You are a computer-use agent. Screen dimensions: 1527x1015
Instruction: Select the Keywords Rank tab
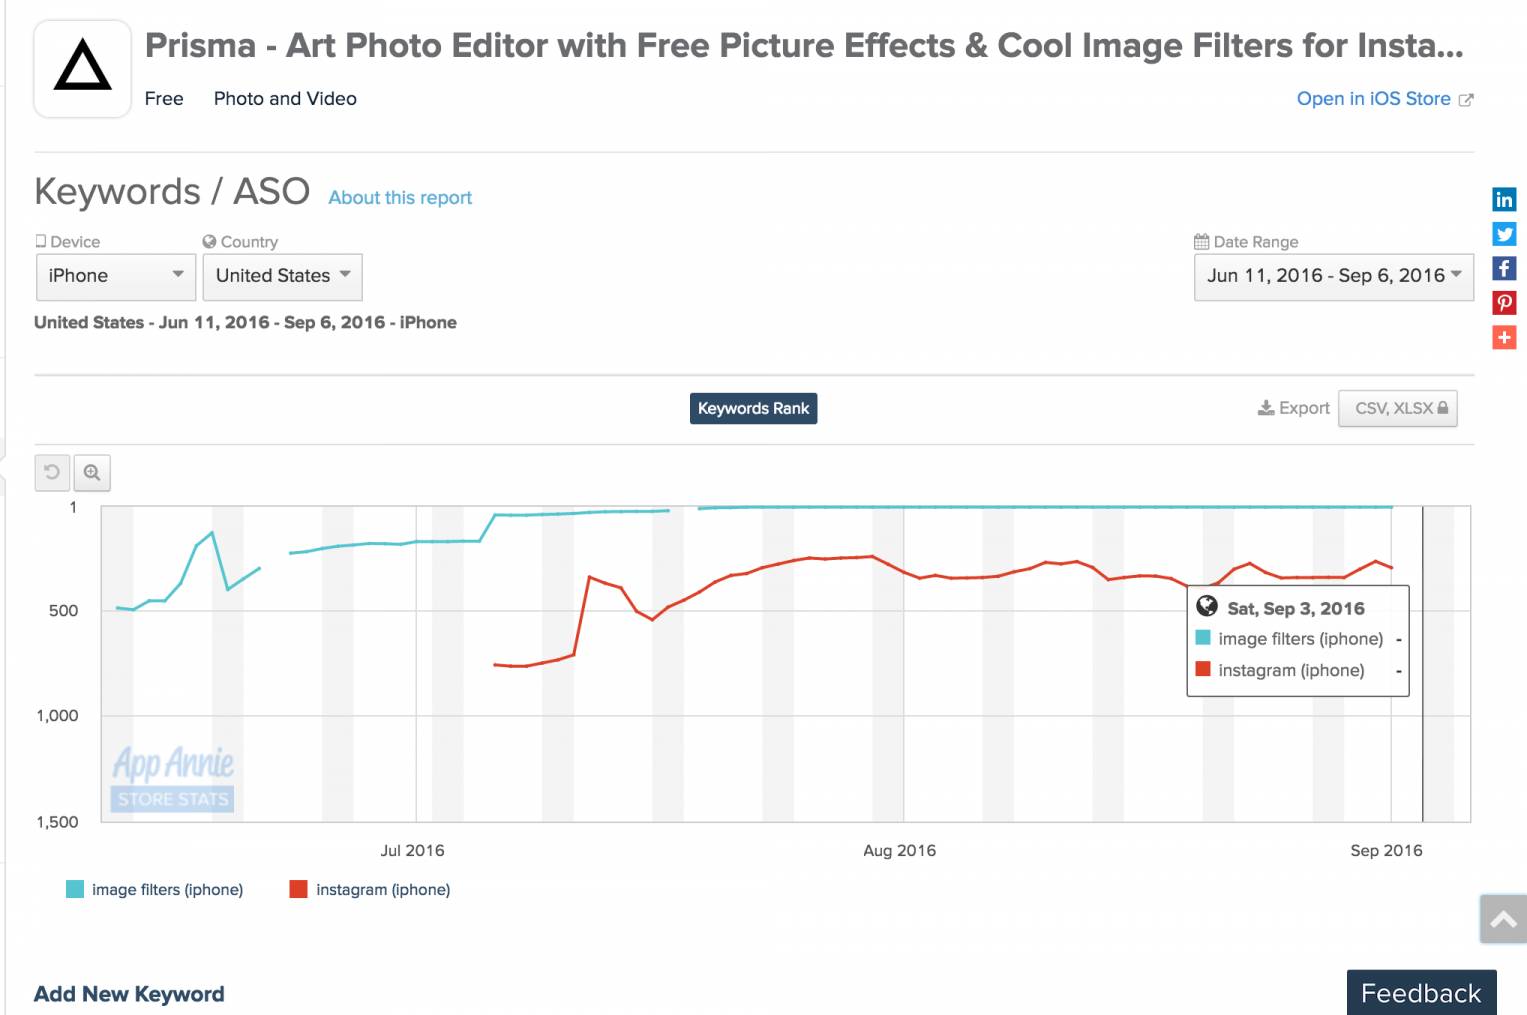click(753, 408)
